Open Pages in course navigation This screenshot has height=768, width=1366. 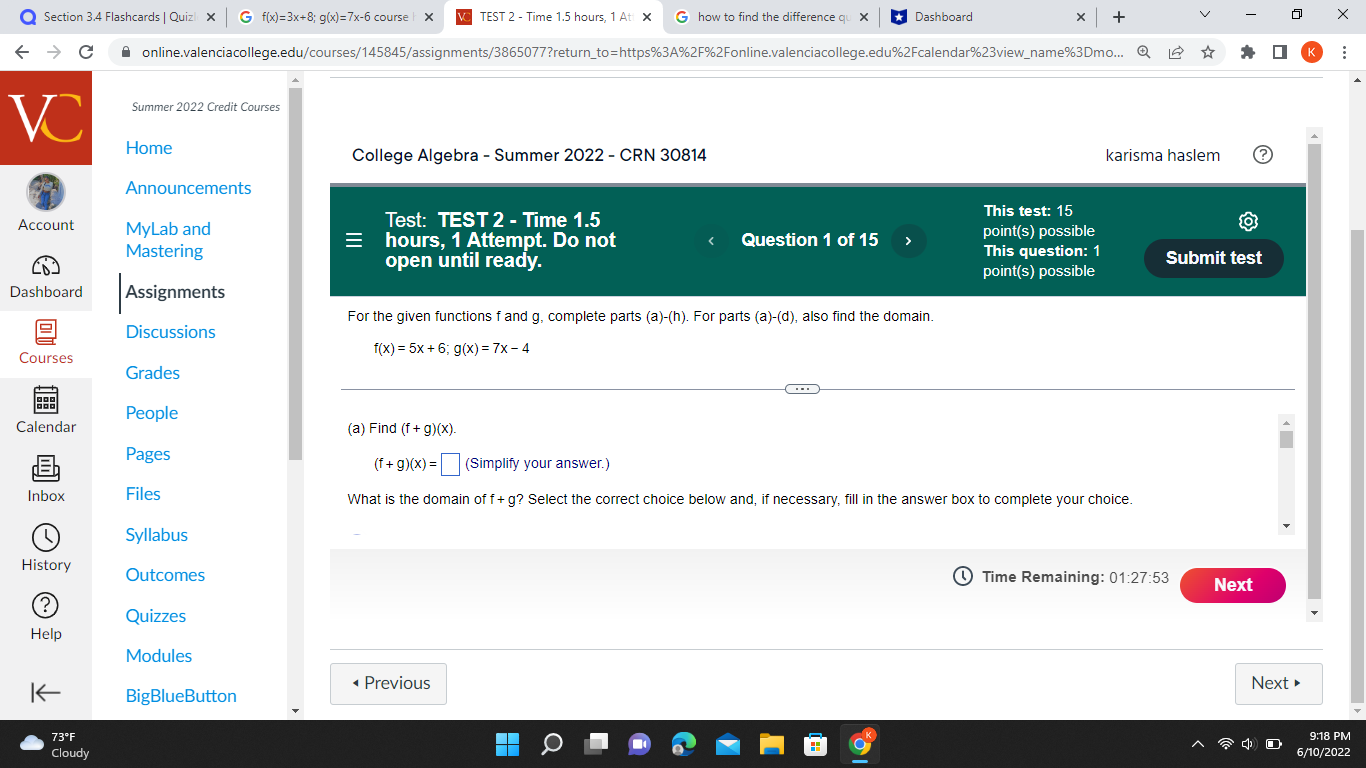(148, 454)
